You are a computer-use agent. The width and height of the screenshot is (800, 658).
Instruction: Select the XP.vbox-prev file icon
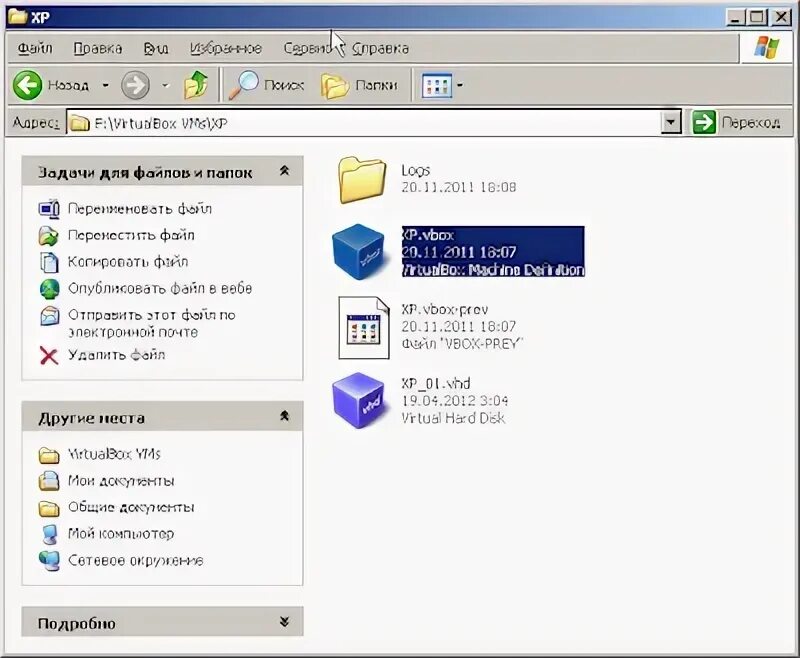pos(364,328)
